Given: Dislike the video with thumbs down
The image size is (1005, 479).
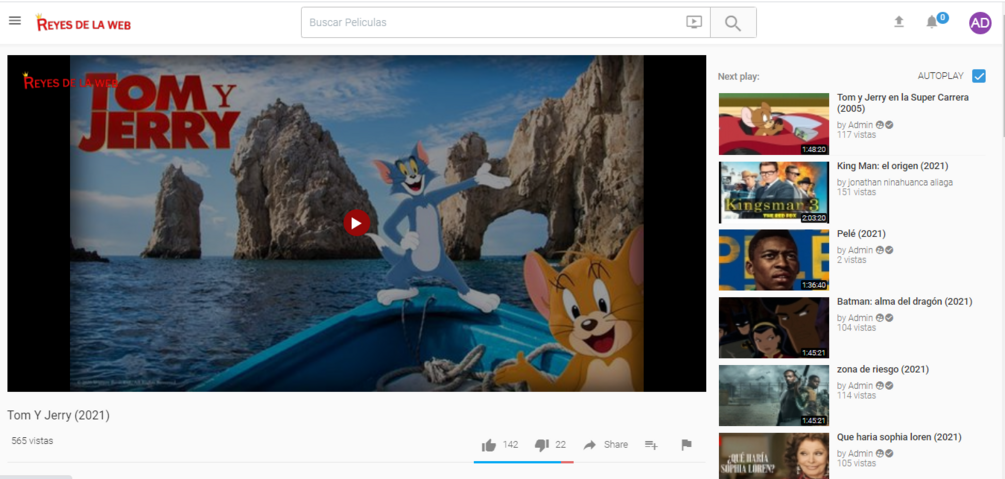Looking at the screenshot, I should coord(542,445).
